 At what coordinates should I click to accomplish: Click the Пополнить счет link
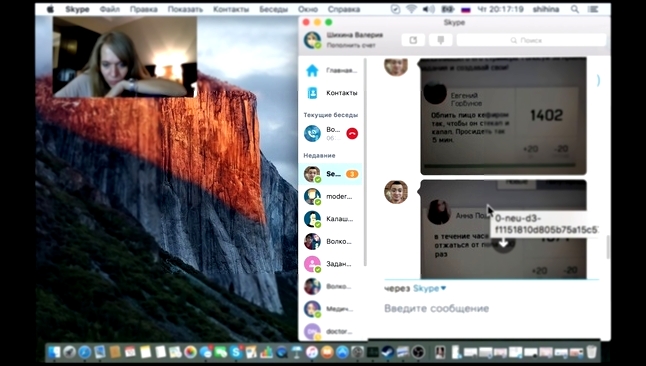click(351, 45)
